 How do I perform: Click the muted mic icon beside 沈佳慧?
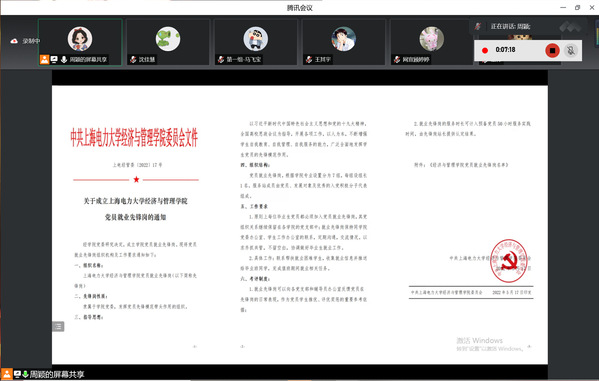pos(133,60)
